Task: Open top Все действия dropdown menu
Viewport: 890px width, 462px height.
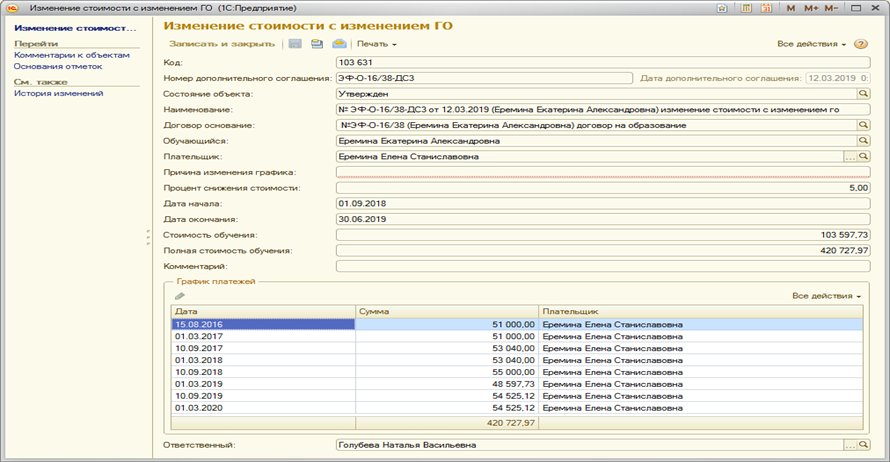Action: click(811, 45)
